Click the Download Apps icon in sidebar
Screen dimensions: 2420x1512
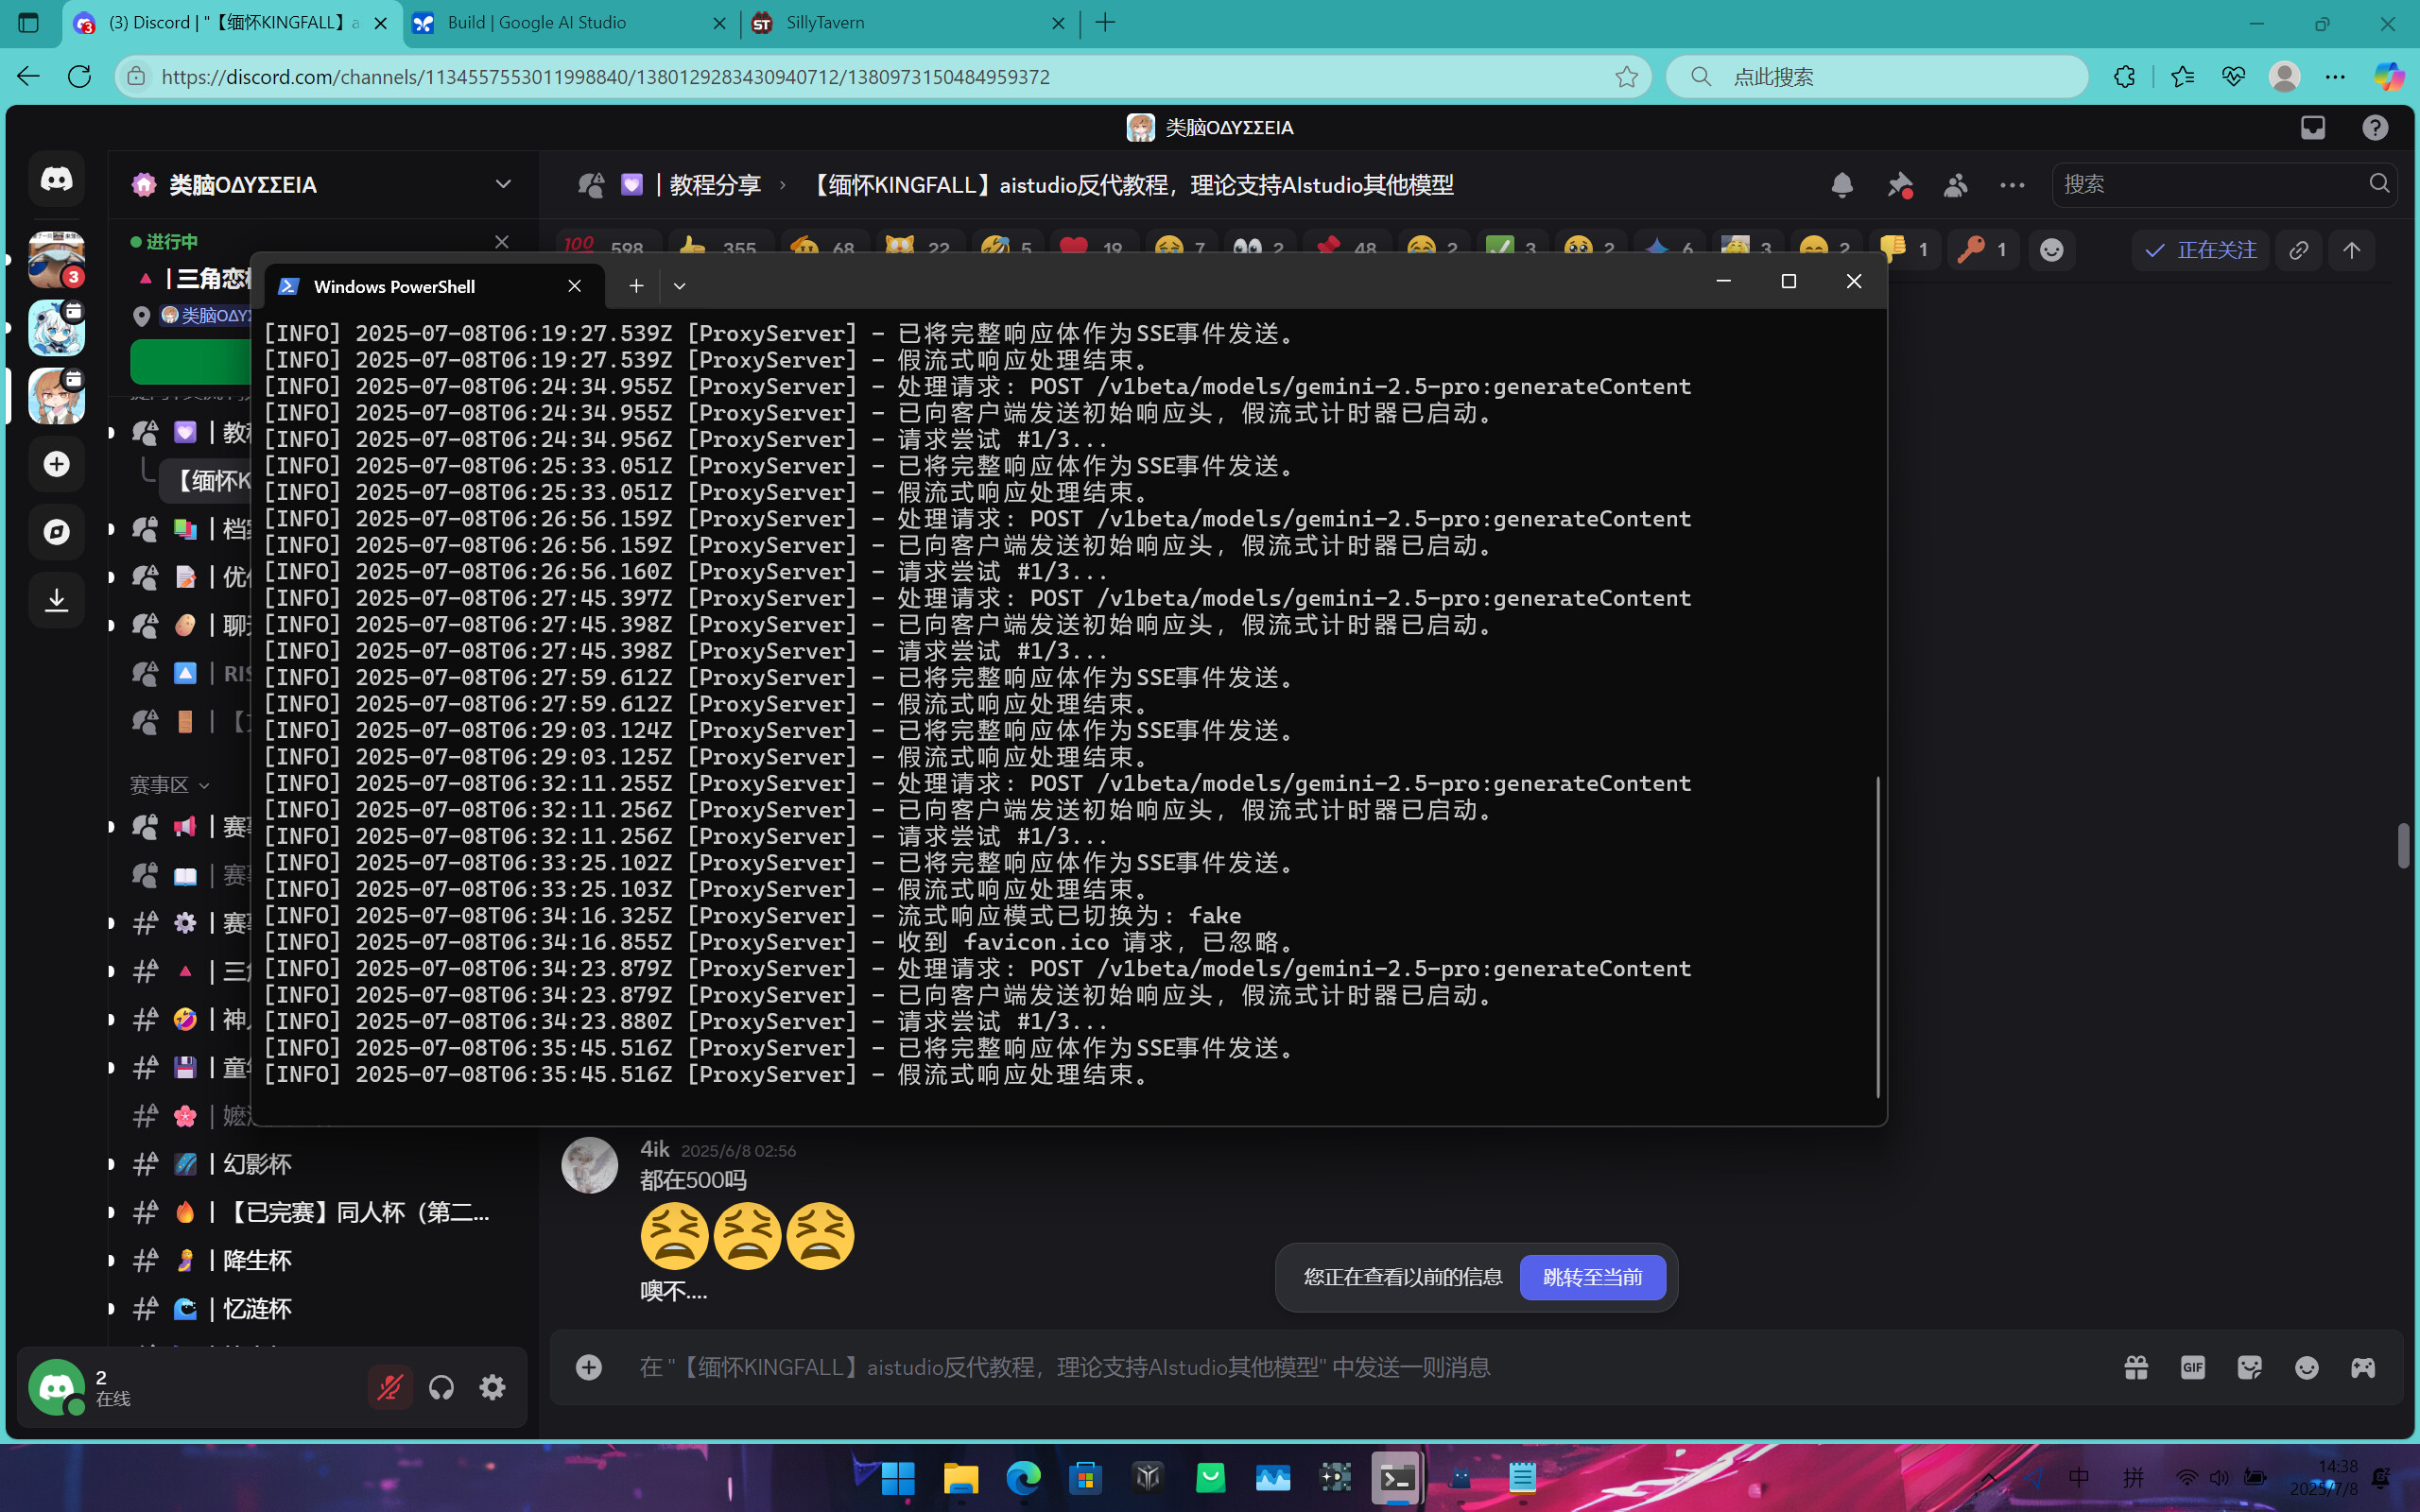pos(56,600)
